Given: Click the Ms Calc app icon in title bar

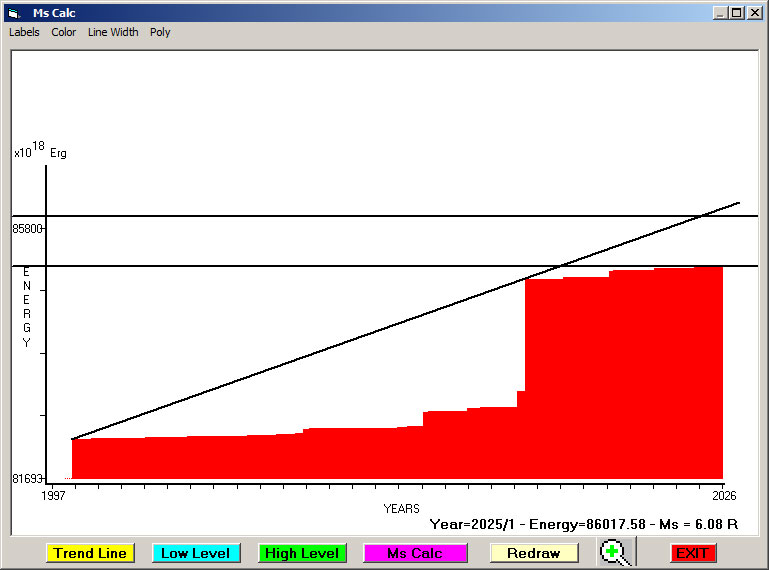Looking at the screenshot, I should (x=13, y=13).
